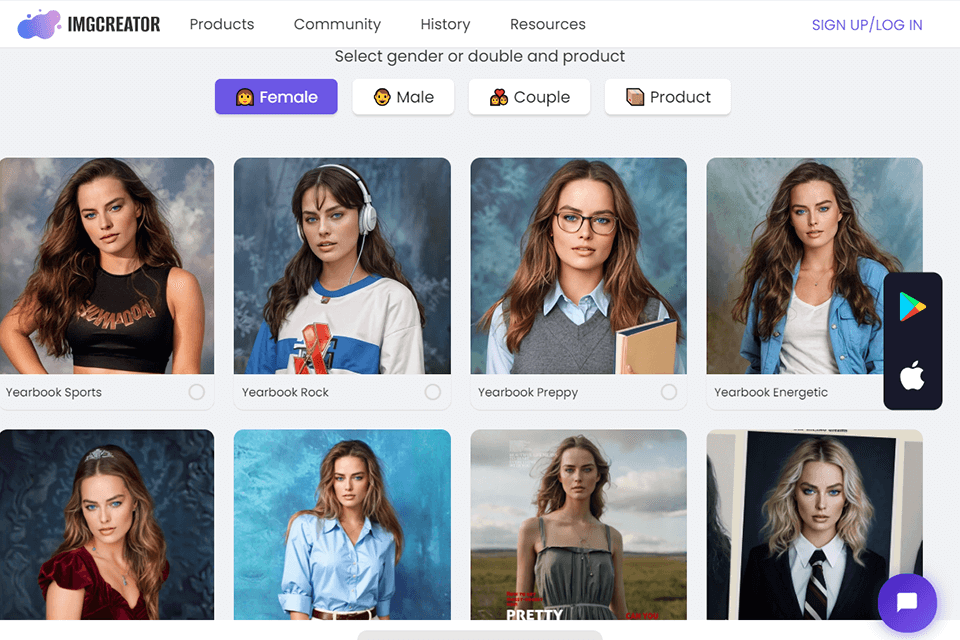Click the 'Select gender or double and product' heading

479,56
